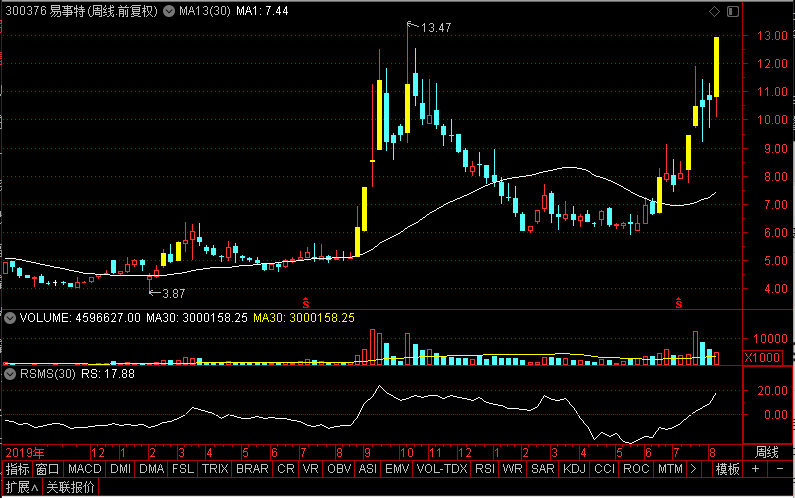Screen dimensions: 795x498
Task: Switch to the 指标 tab
Action: click(x=17, y=469)
